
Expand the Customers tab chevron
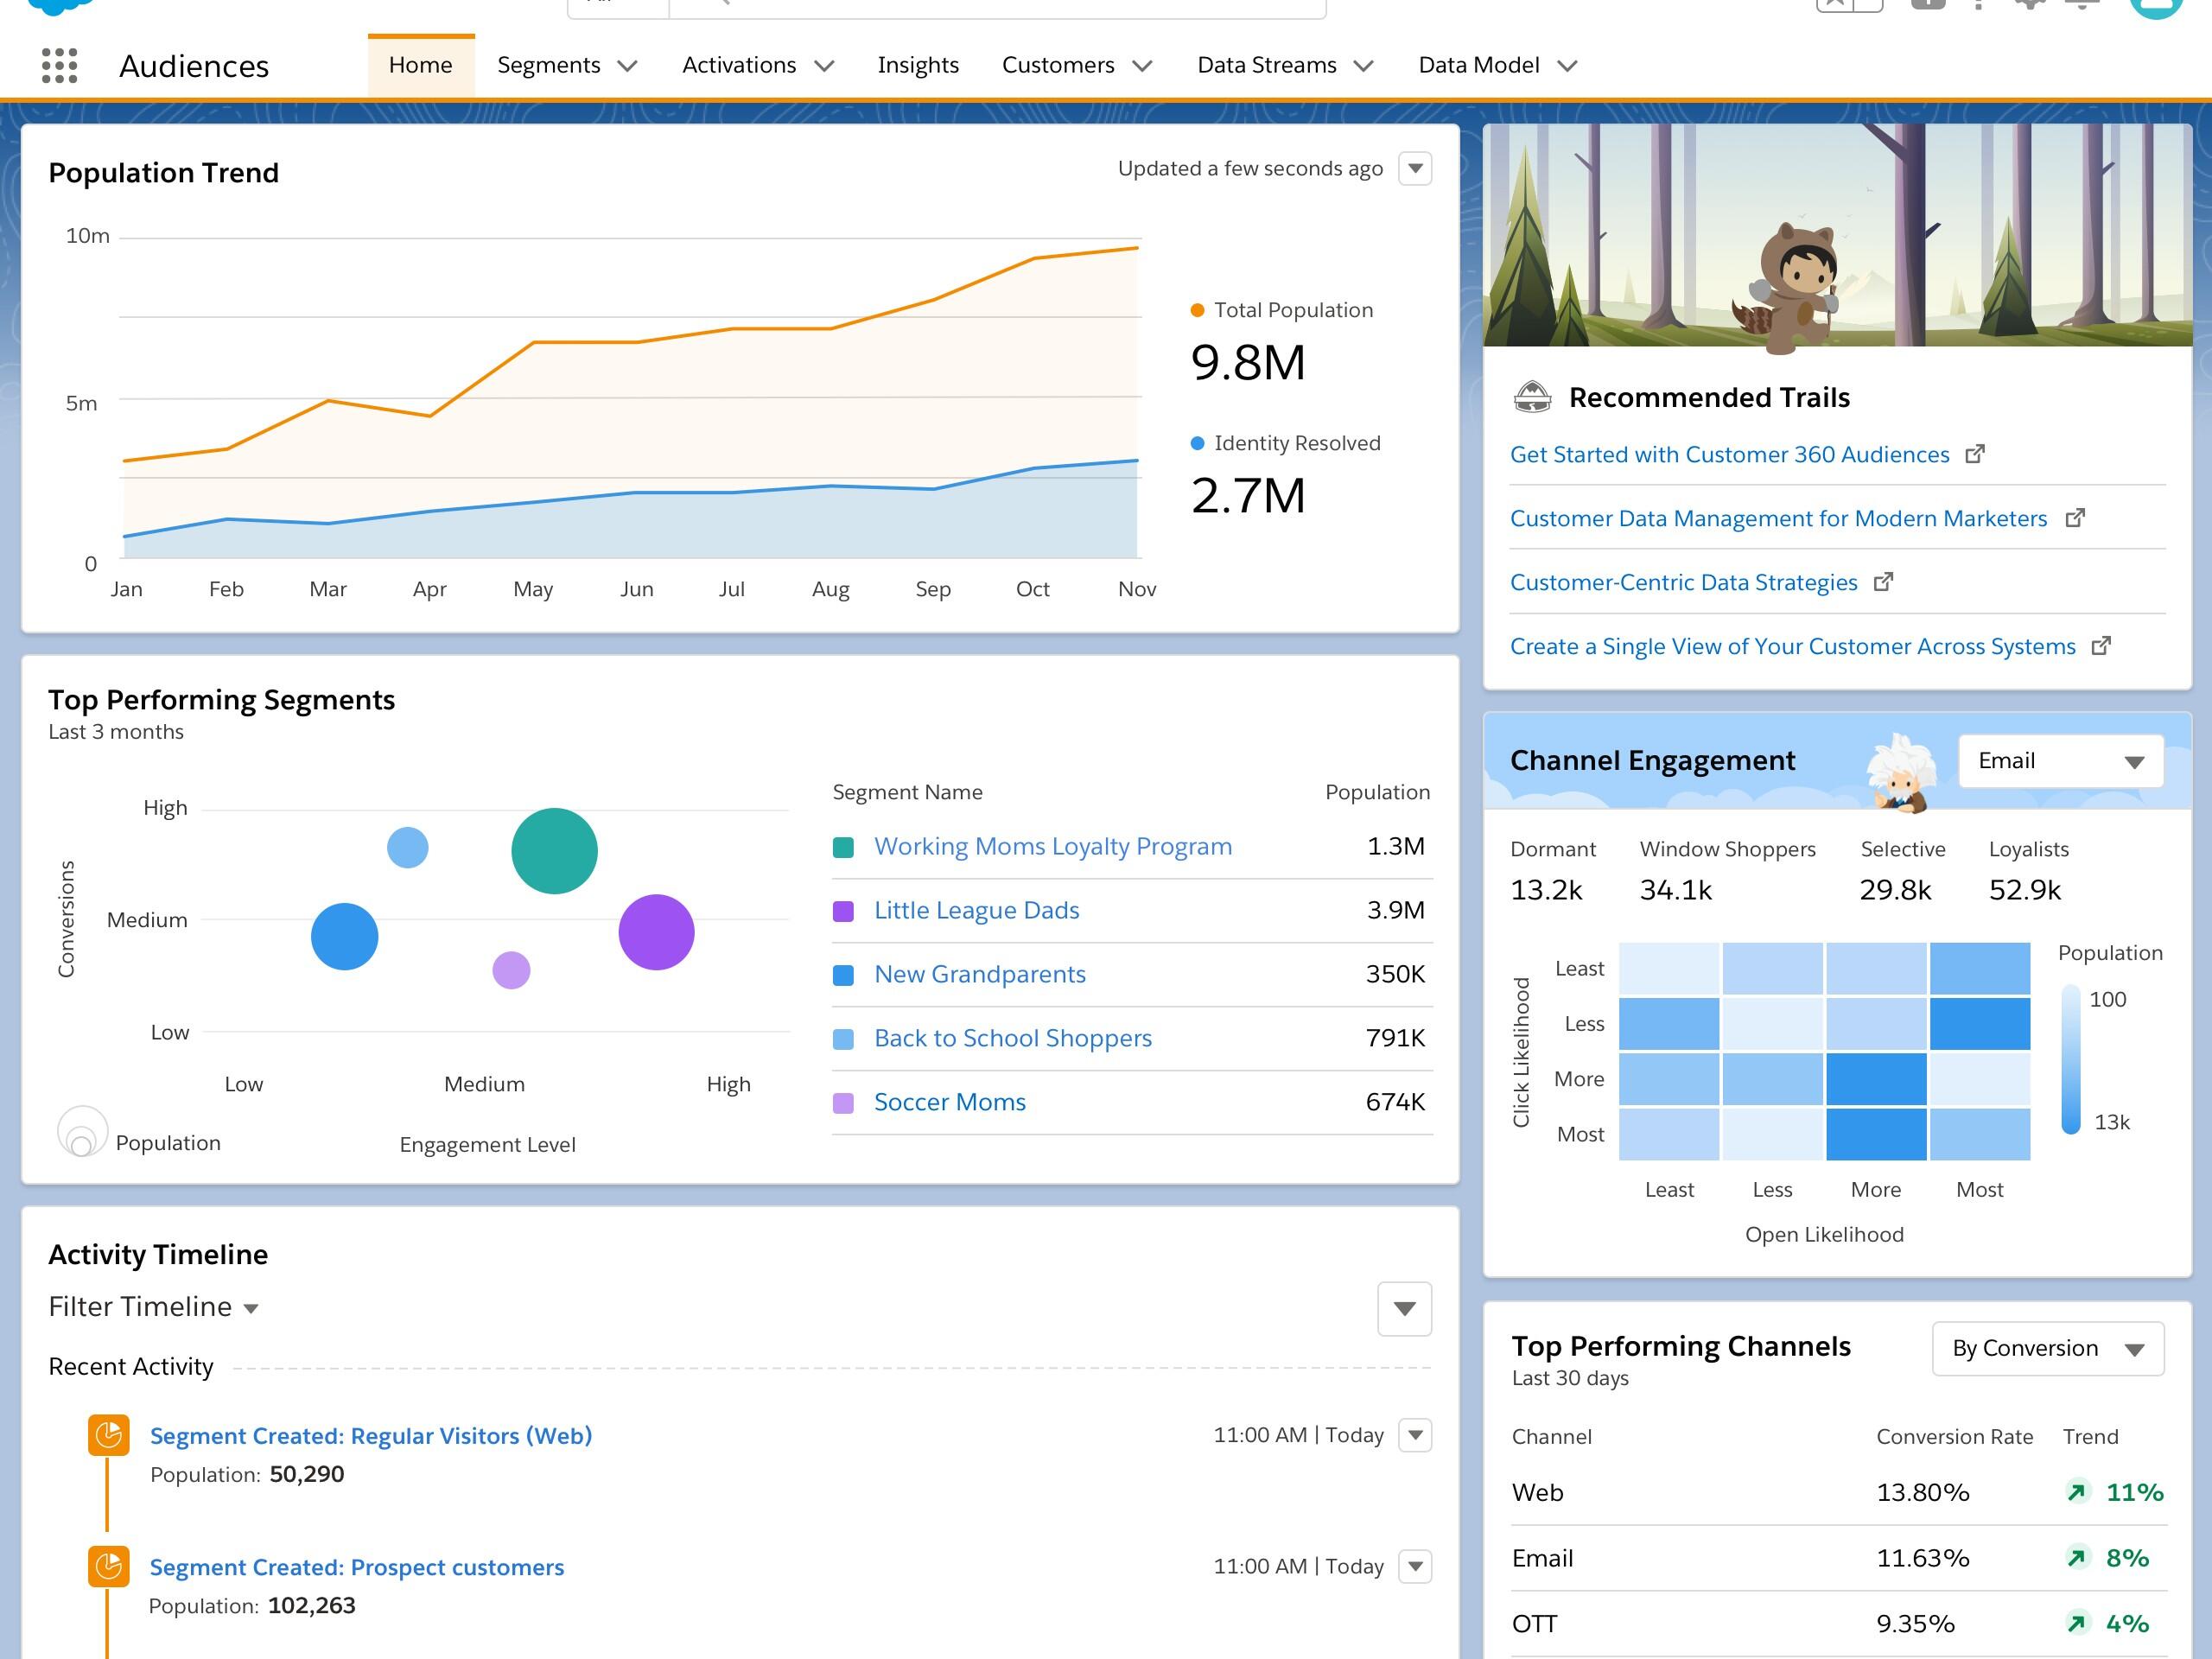pos(1142,66)
